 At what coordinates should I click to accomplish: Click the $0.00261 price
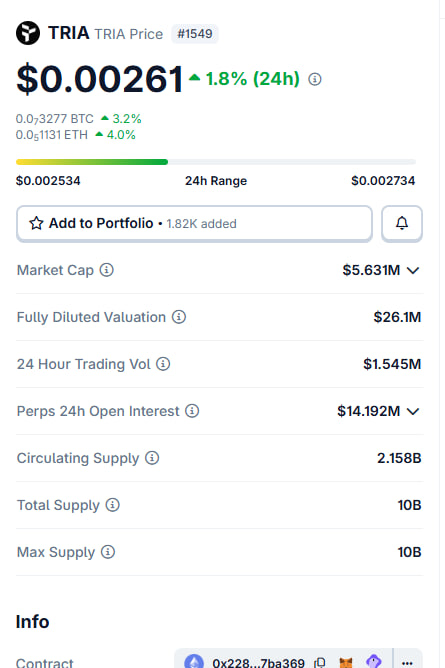pos(100,79)
